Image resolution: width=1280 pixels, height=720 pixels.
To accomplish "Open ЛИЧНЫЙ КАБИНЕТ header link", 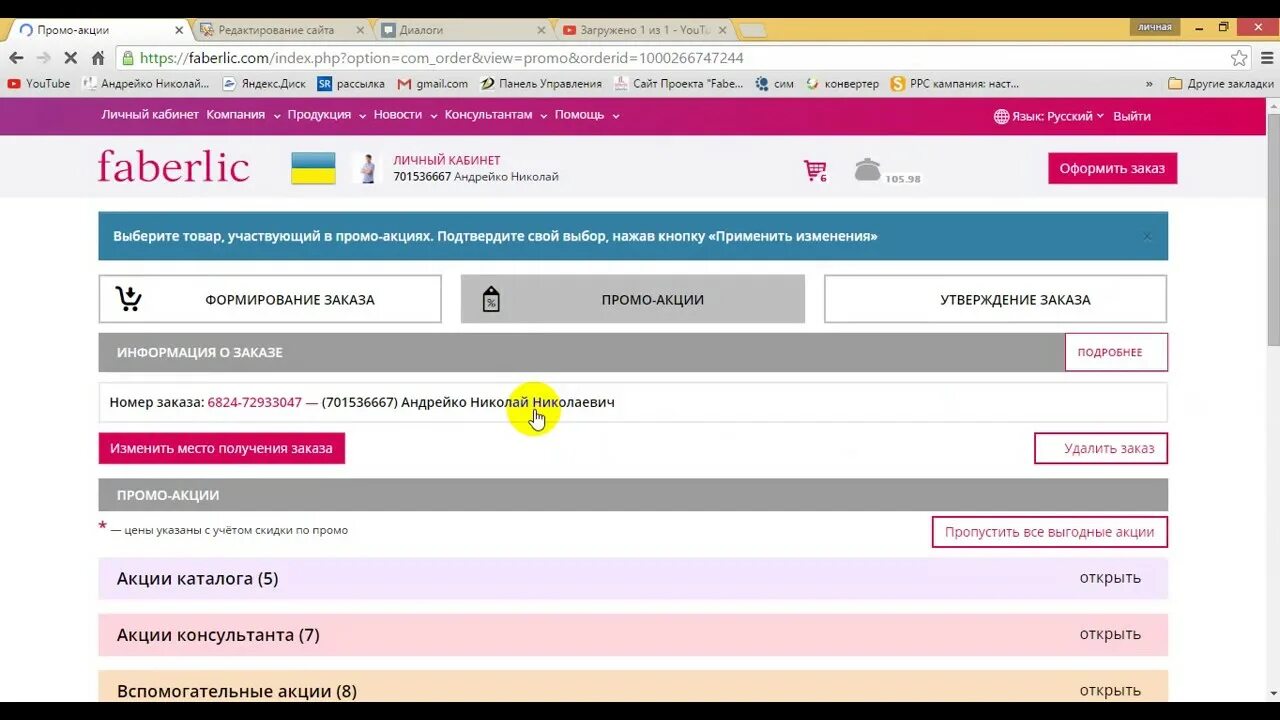I will click(446, 160).
